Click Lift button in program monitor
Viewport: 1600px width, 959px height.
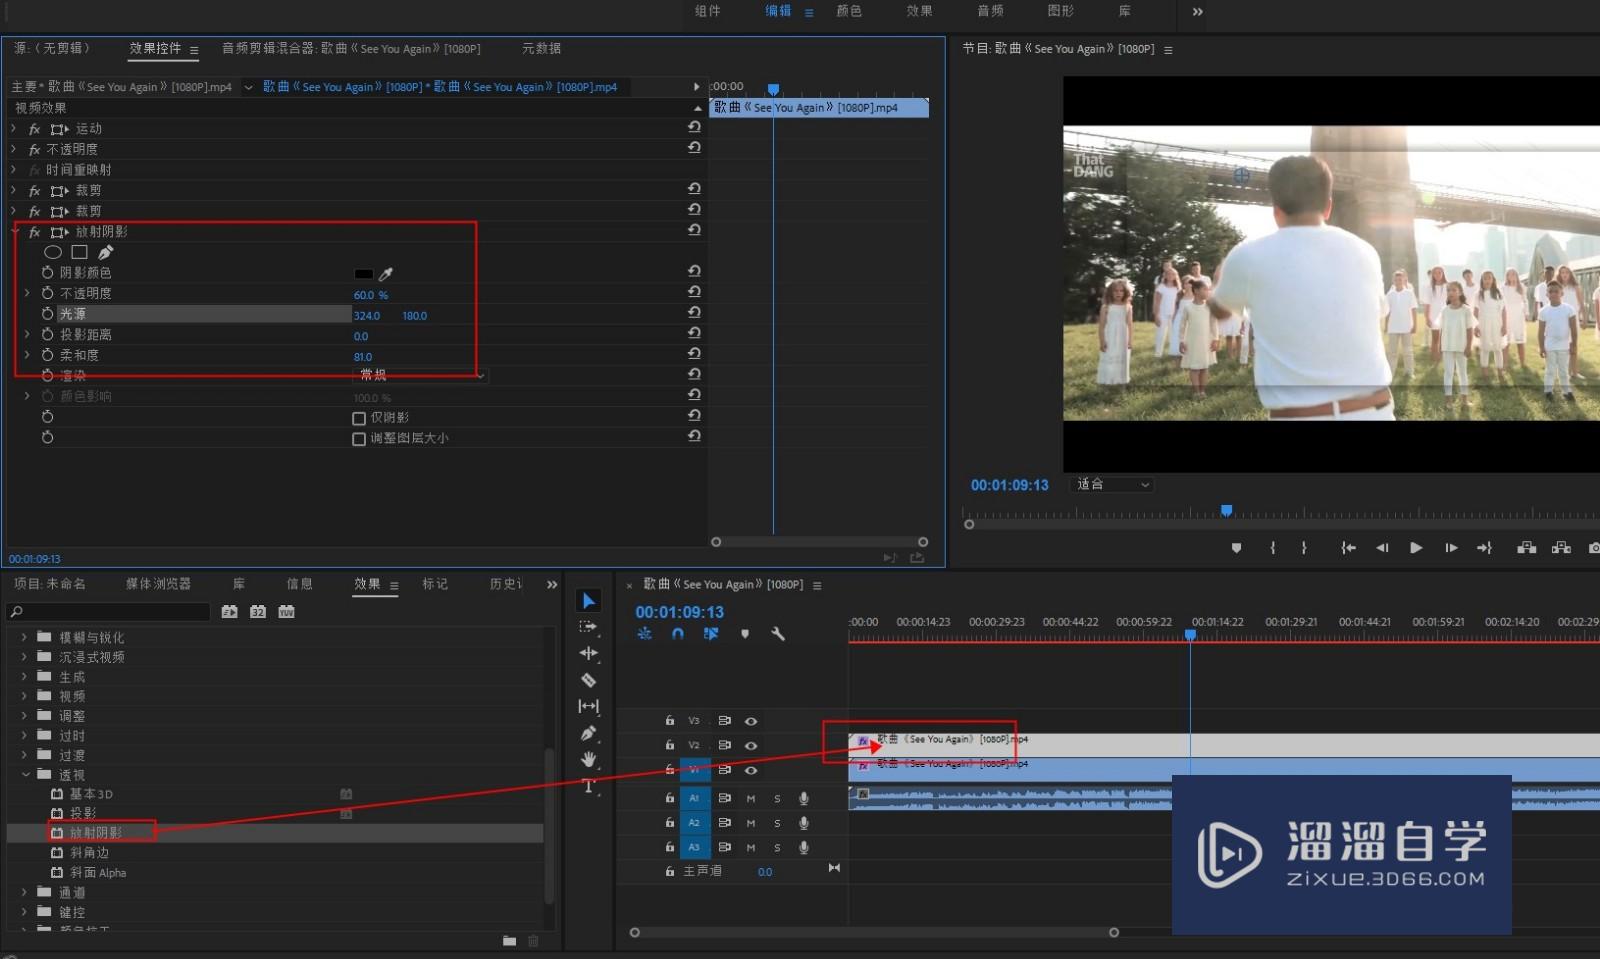(x=1526, y=548)
